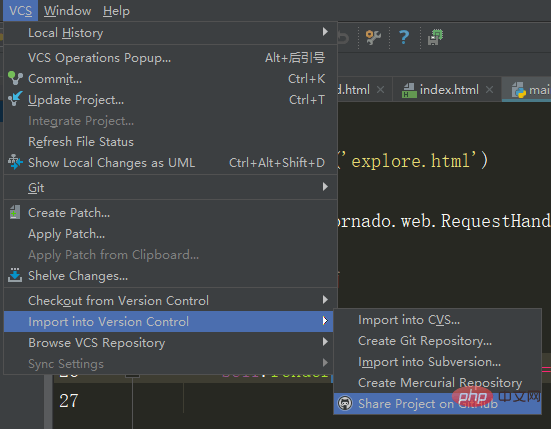Viewport: 551px width, 429px height.
Task: Click the Commit branch icon
Action: coord(15,78)
